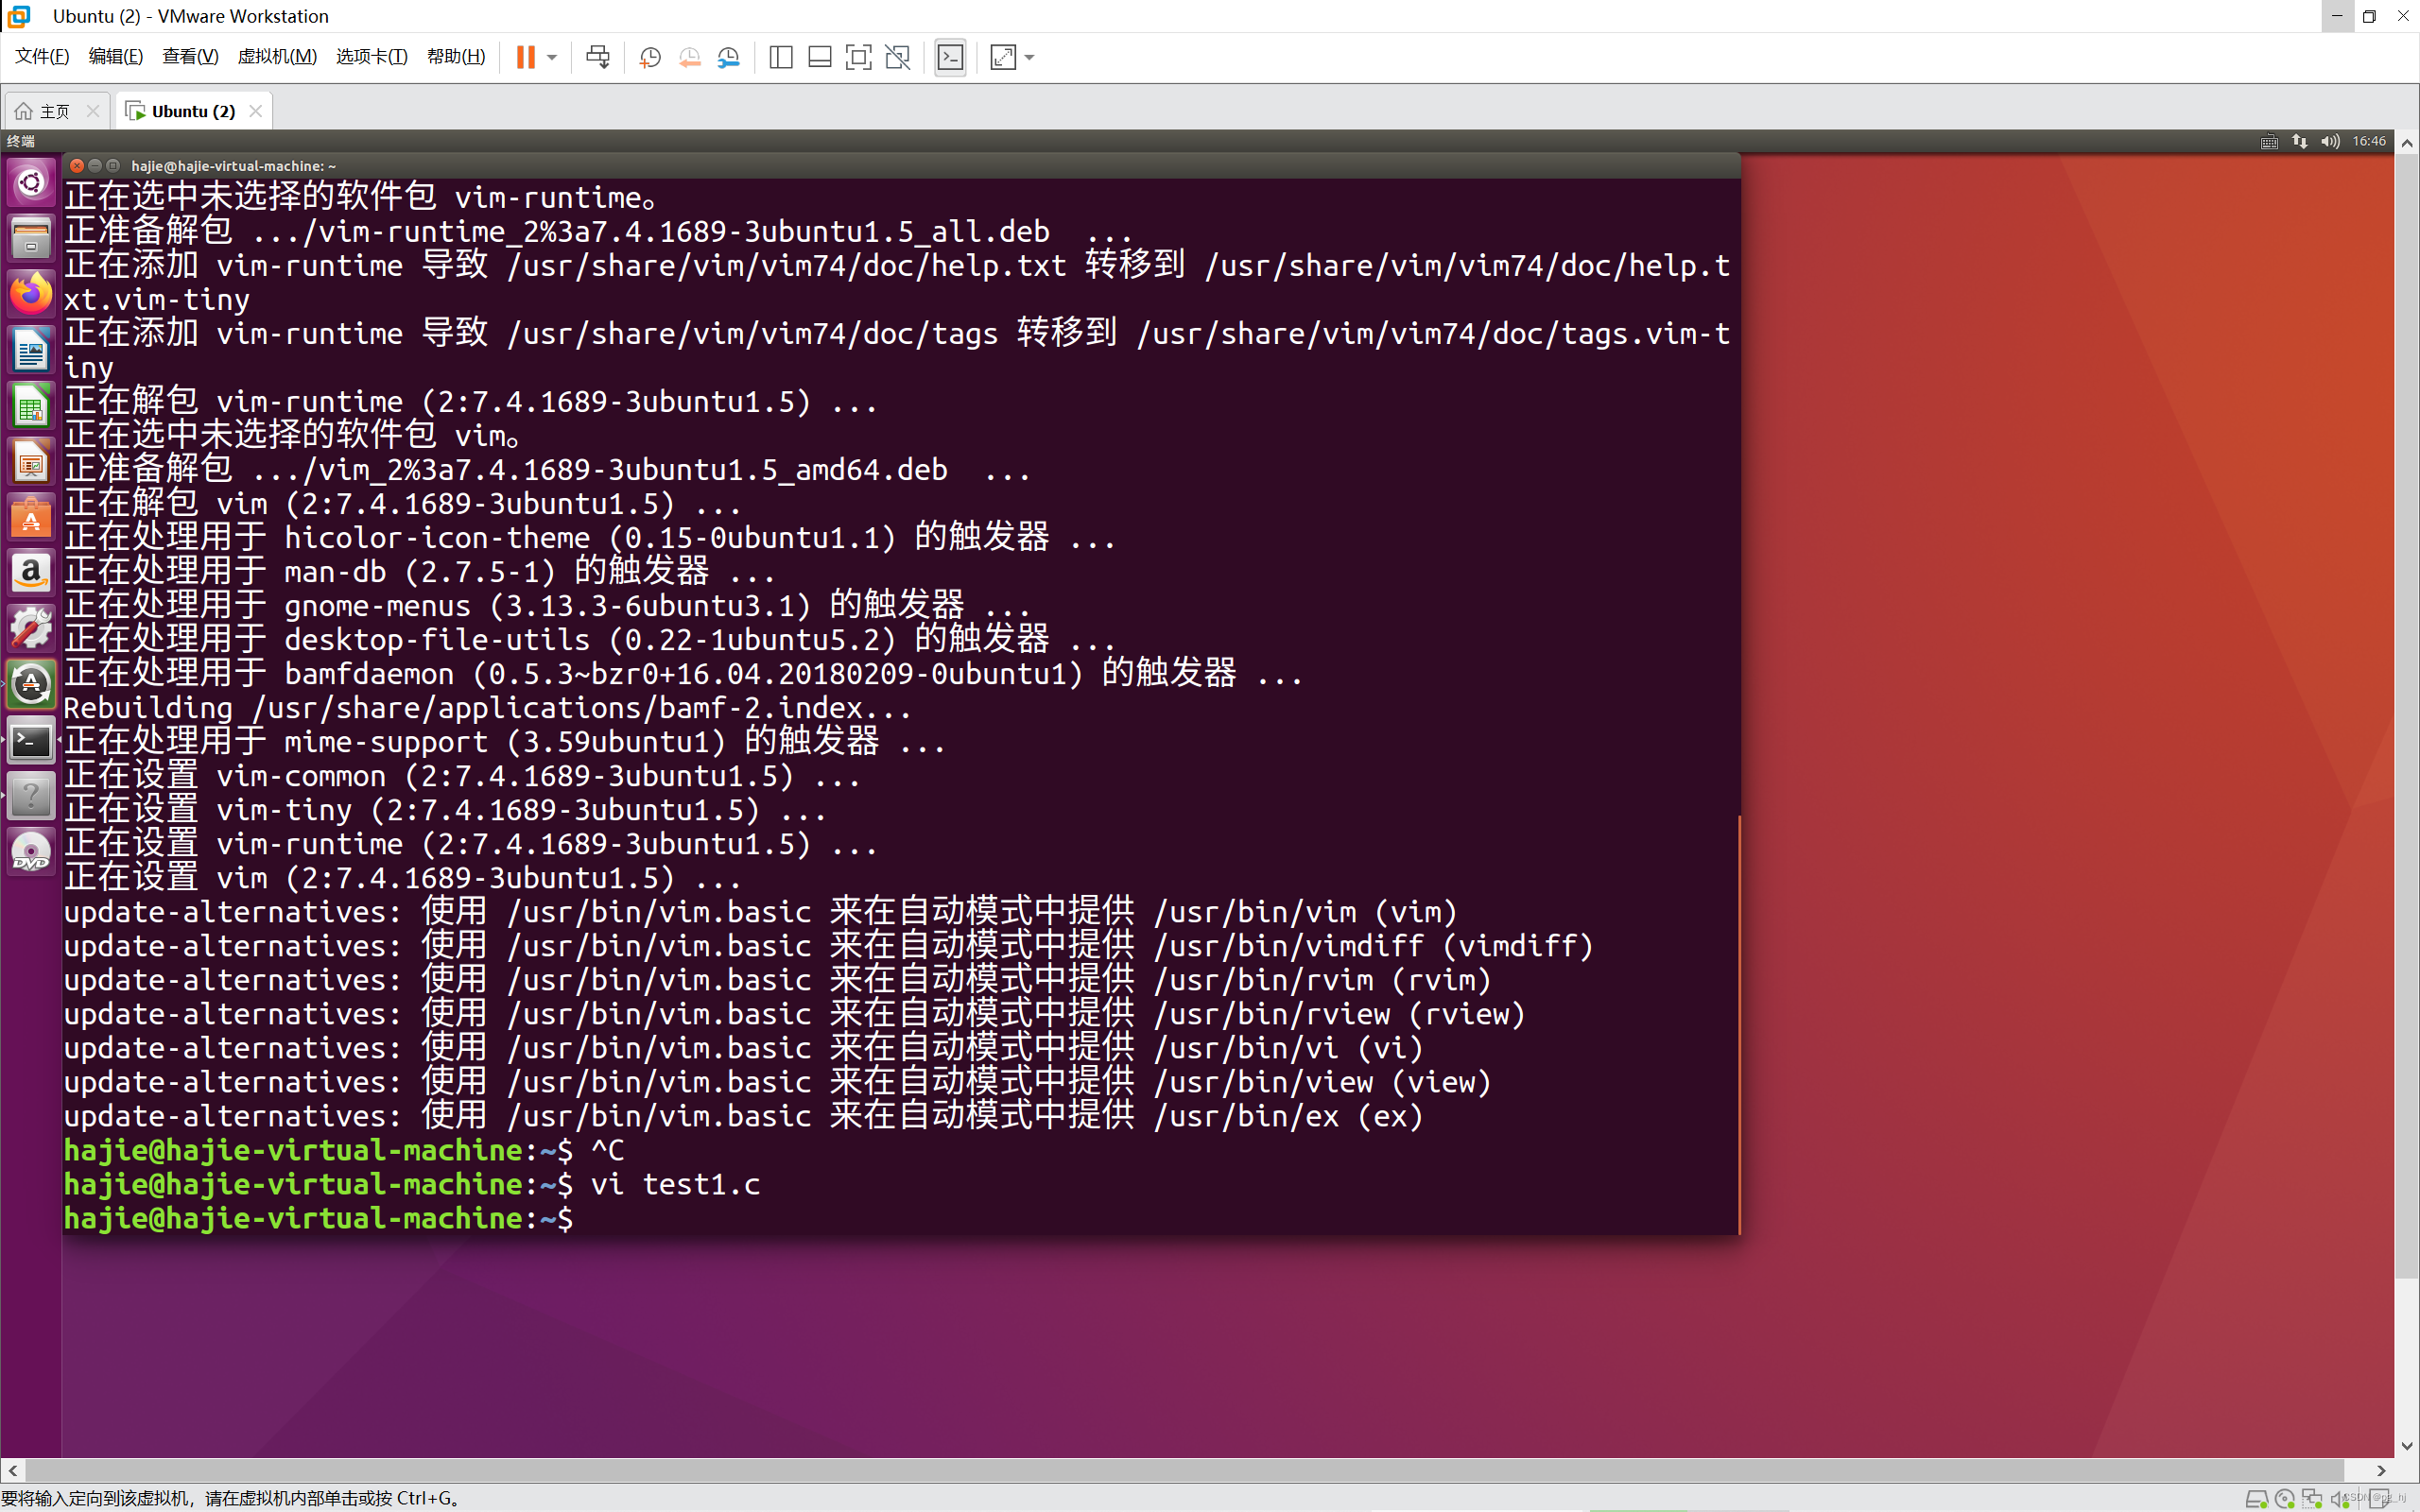Image resolution: width=2420 pixels, height=1512 pixels.
Task: Open the 虚拟机(M) menu
Action: (277, 56)
